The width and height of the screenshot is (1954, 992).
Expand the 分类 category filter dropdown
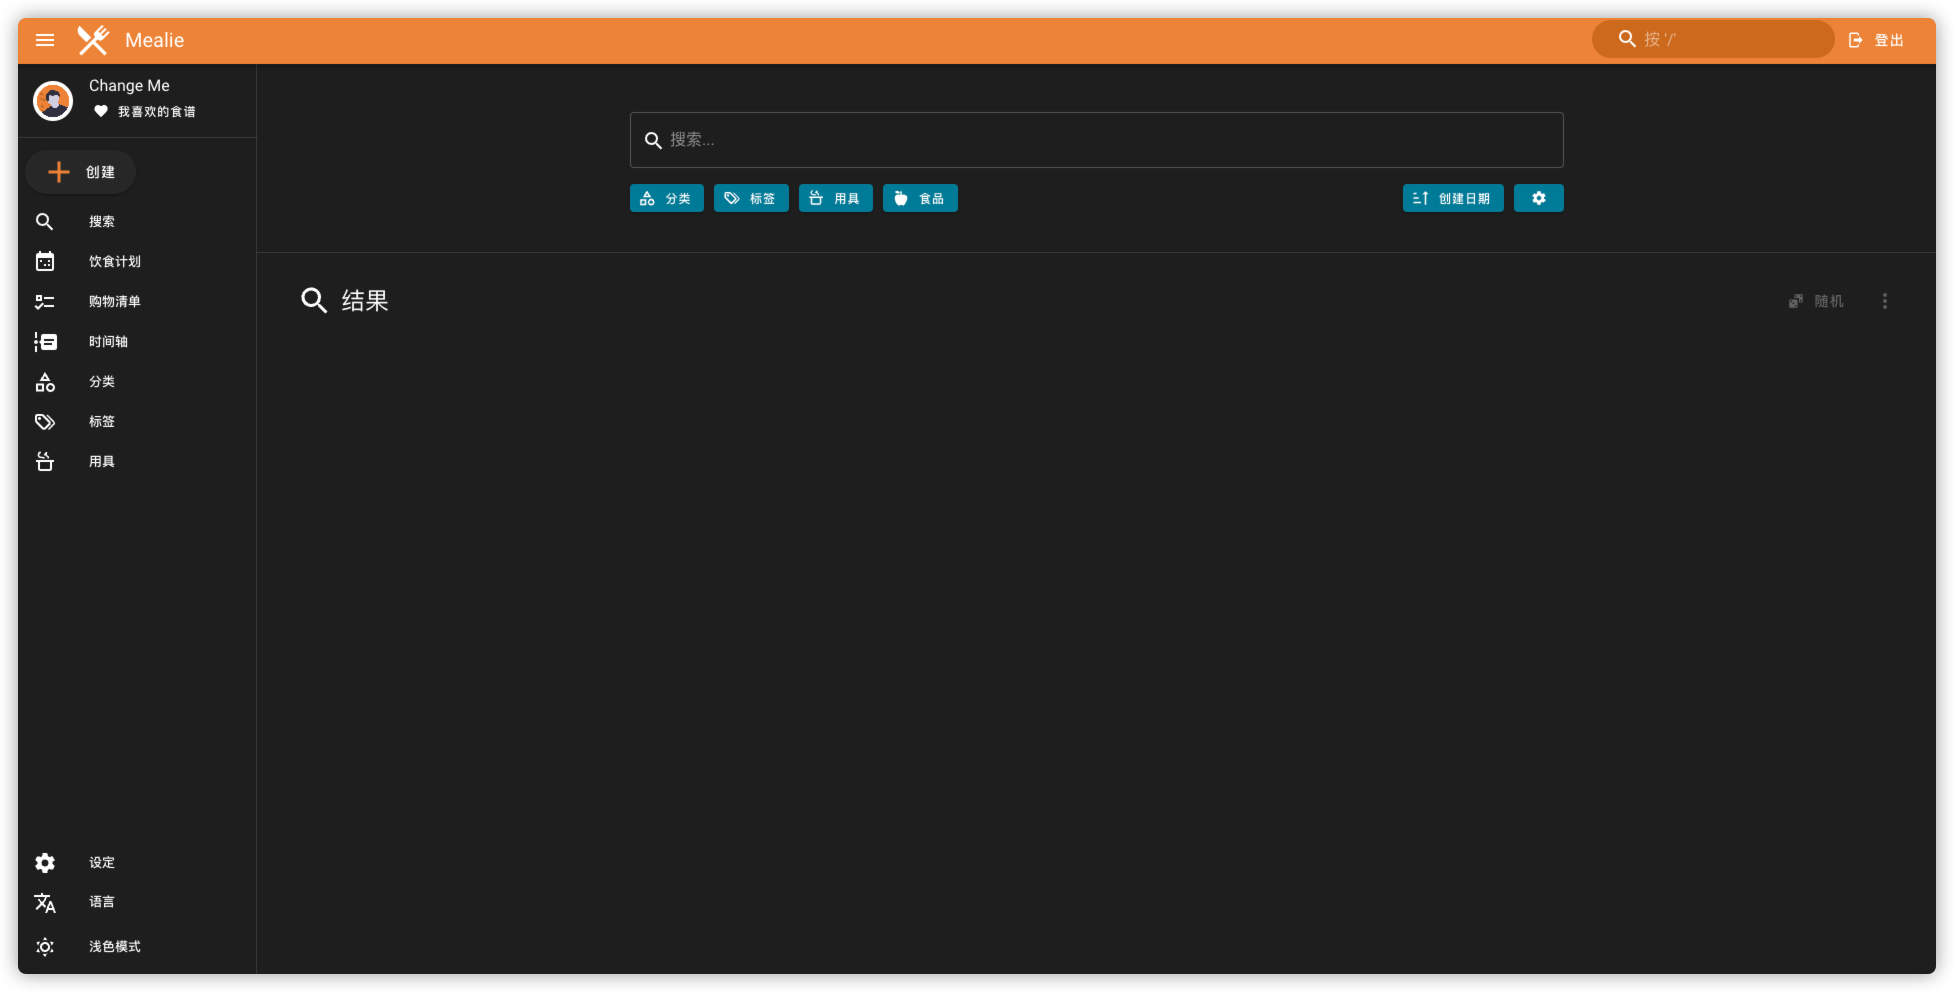(666, 198)
